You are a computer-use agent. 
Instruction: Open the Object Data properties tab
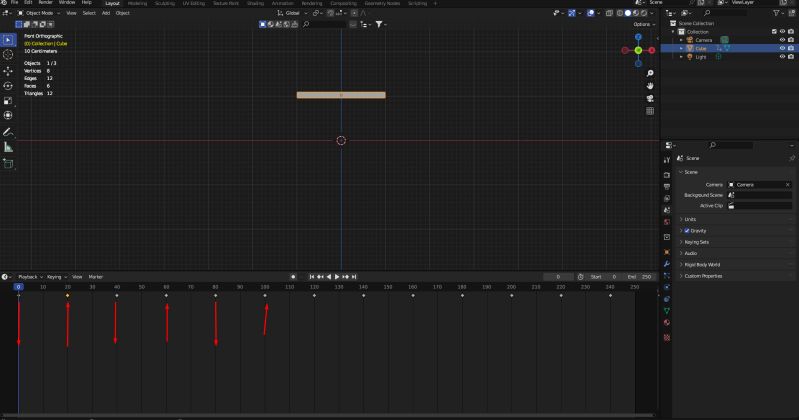tap(667, 311)
